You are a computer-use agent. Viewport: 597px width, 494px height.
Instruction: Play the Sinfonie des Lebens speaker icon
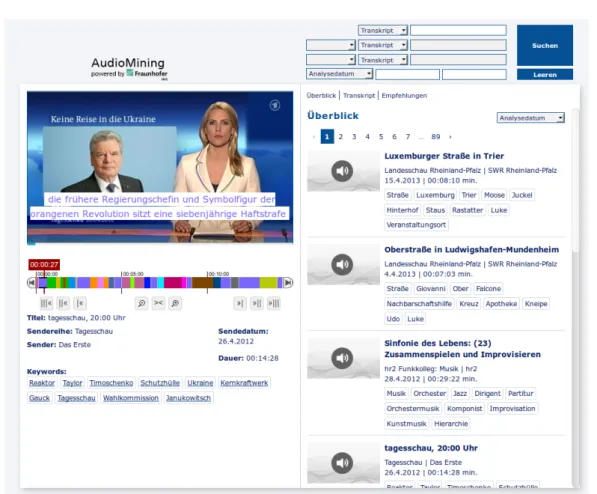pos(342,358)
